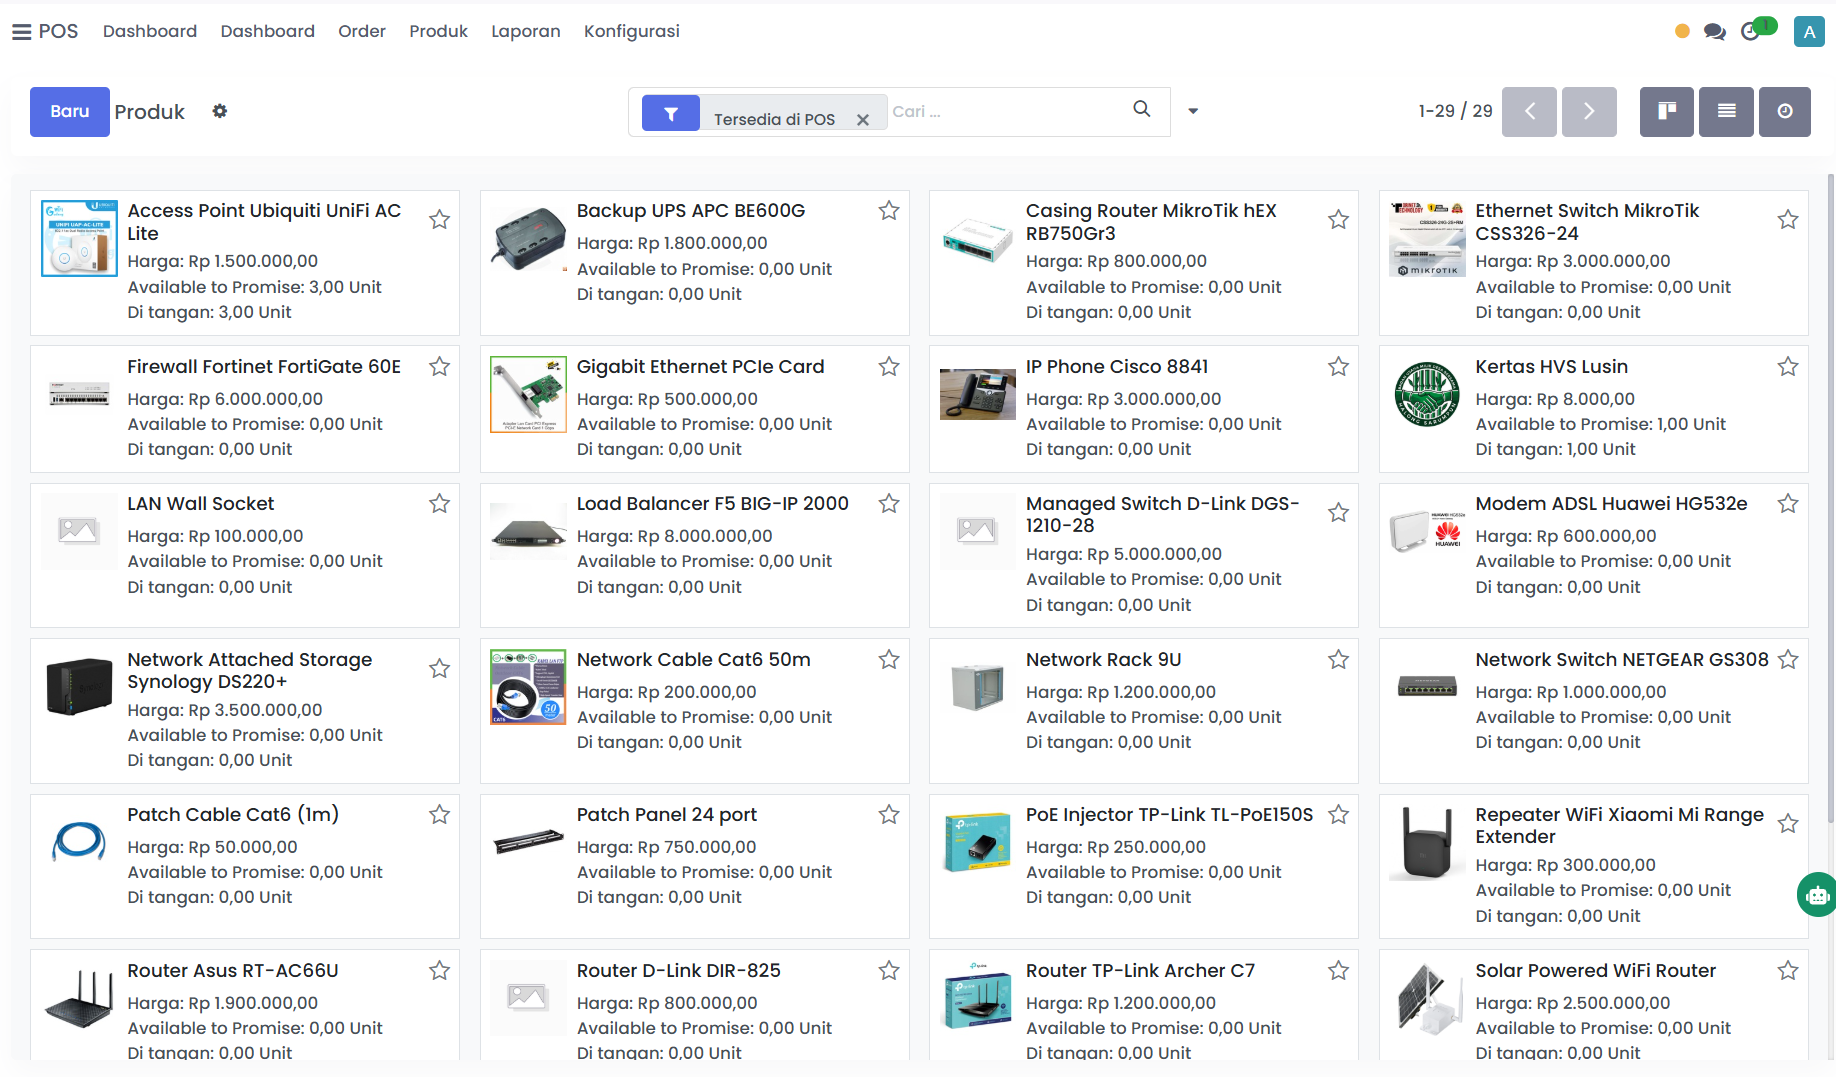Image resolution: width=1836 pixels, height=1077 pixels.
Task: Go to next page of products
Action: [1589, 111]
